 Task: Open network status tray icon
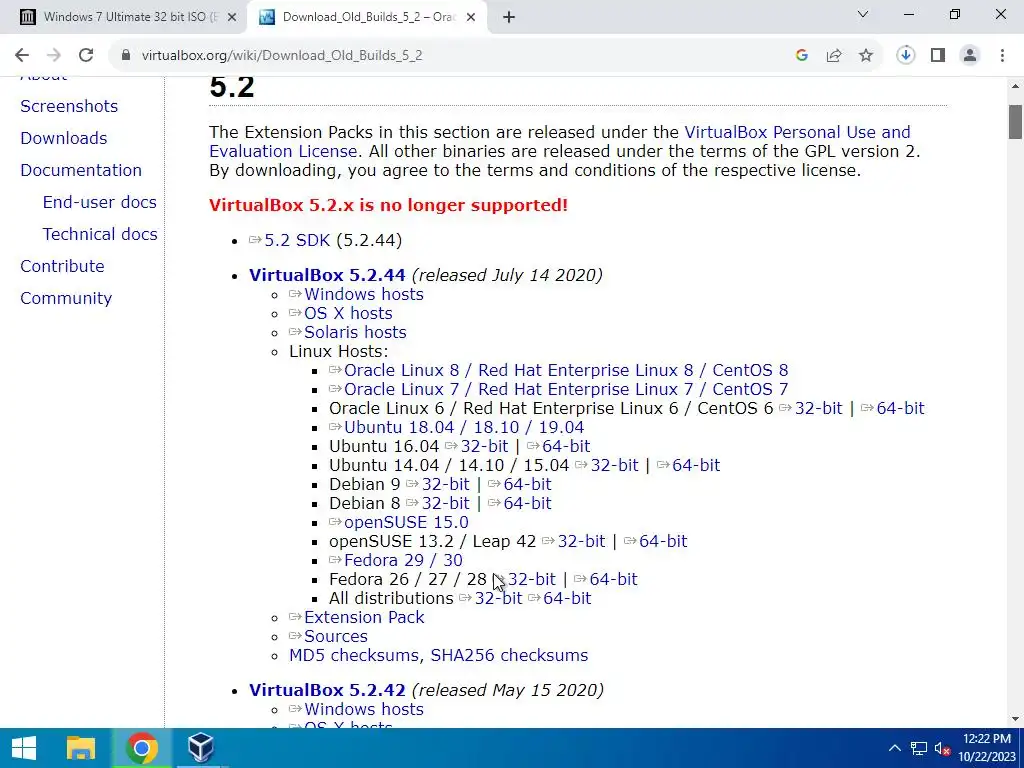pyautogui.click(x=919, y=748)
